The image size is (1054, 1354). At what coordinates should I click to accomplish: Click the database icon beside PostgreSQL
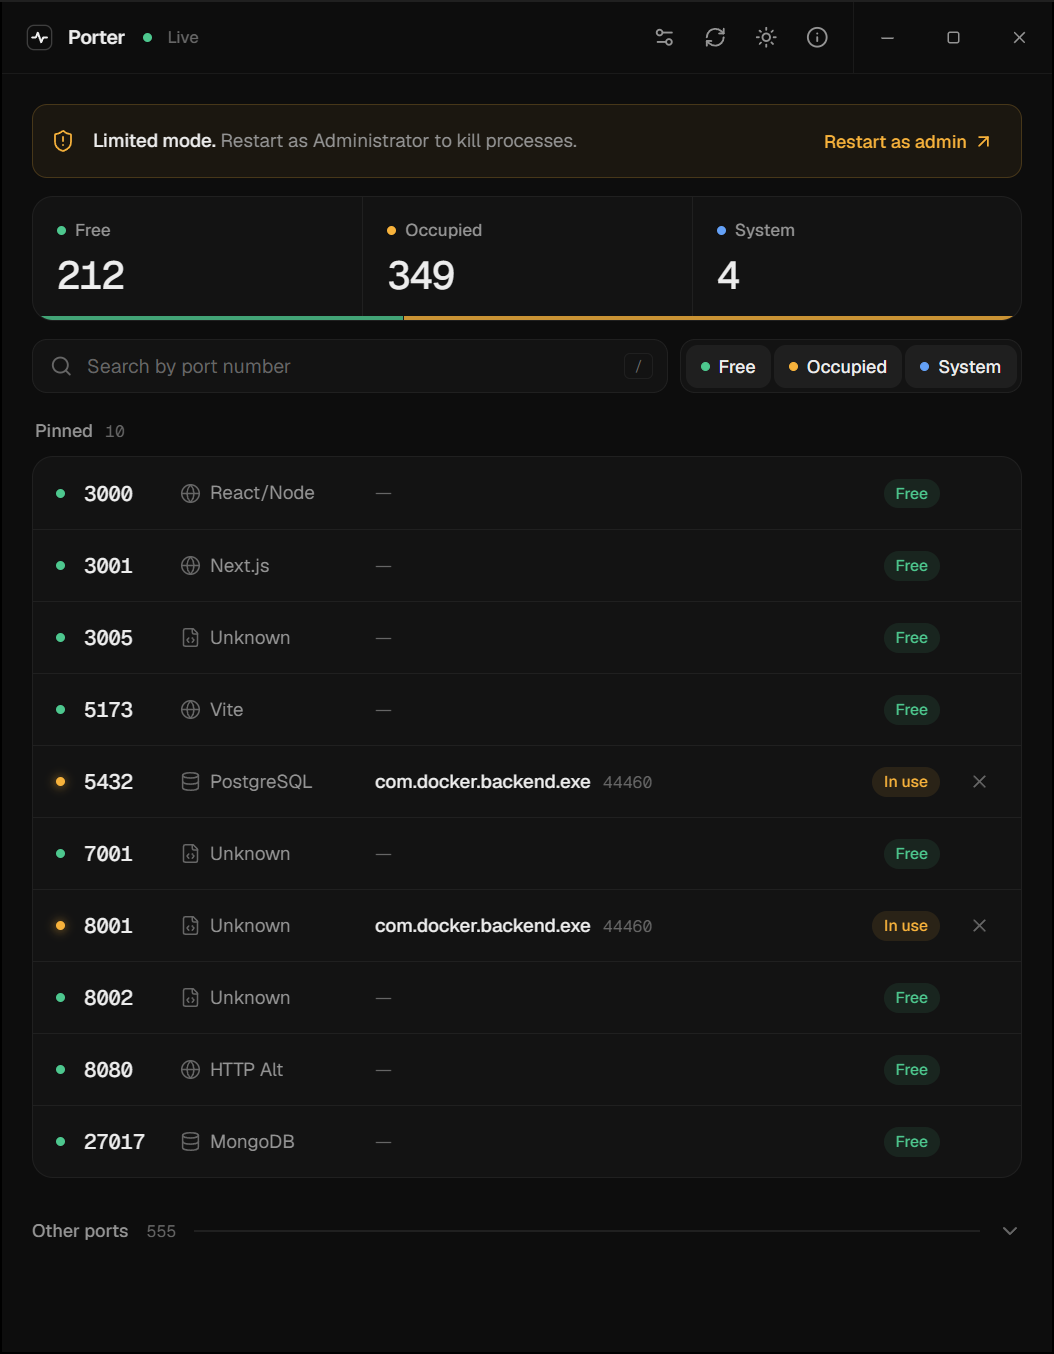[x=190, y=781]
